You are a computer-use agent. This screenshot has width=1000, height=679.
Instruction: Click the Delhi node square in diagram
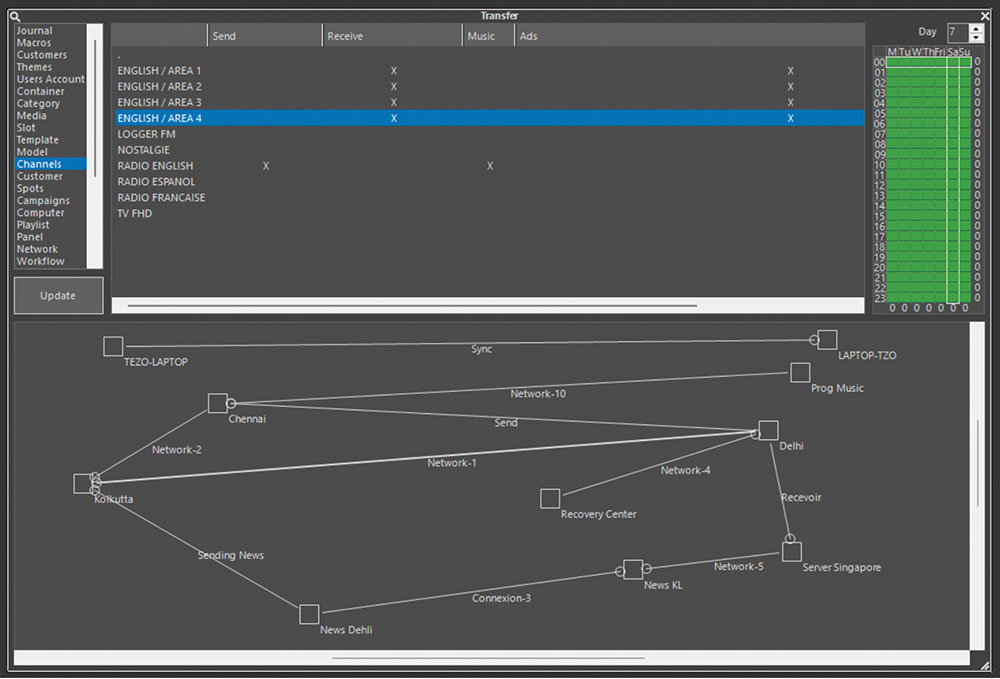point(768,430)
